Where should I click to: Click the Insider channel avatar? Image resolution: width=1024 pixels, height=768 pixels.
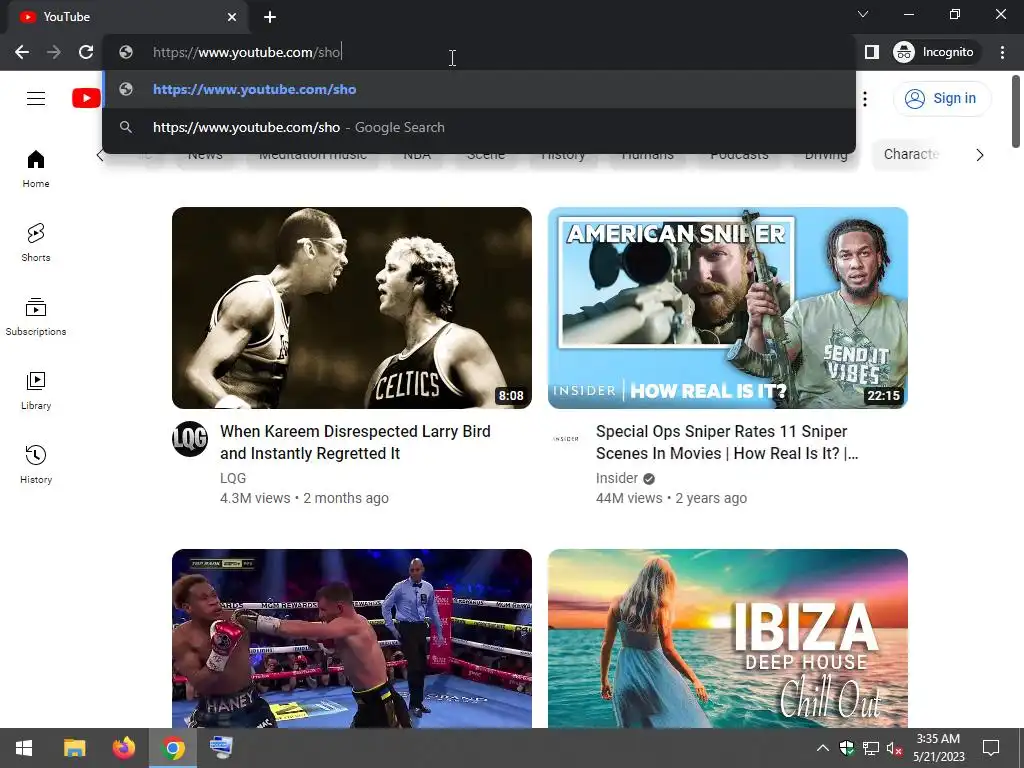tap(566, 439)
